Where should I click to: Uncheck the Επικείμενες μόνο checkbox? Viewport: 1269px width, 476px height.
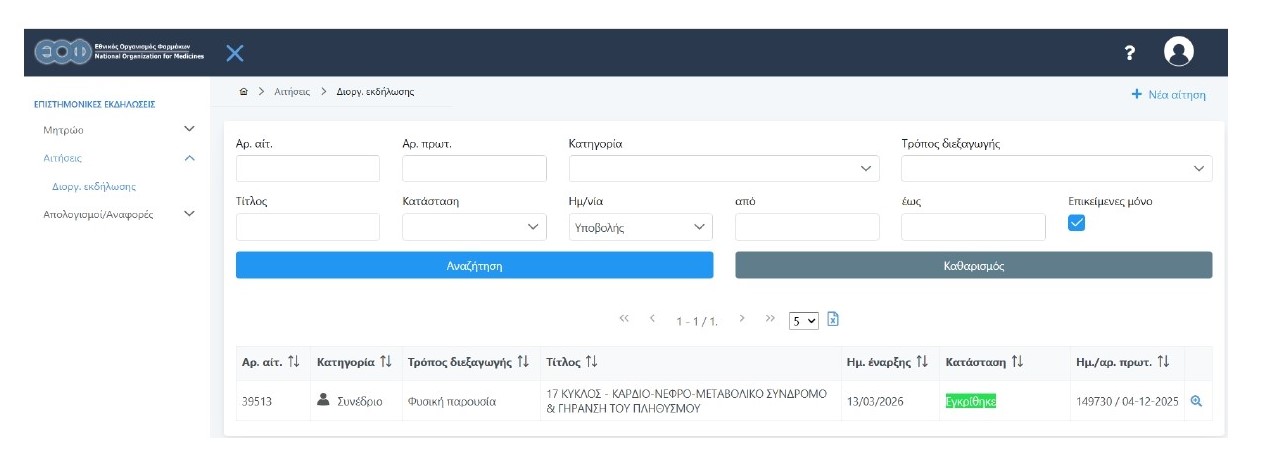click(x=1076, y=223)
